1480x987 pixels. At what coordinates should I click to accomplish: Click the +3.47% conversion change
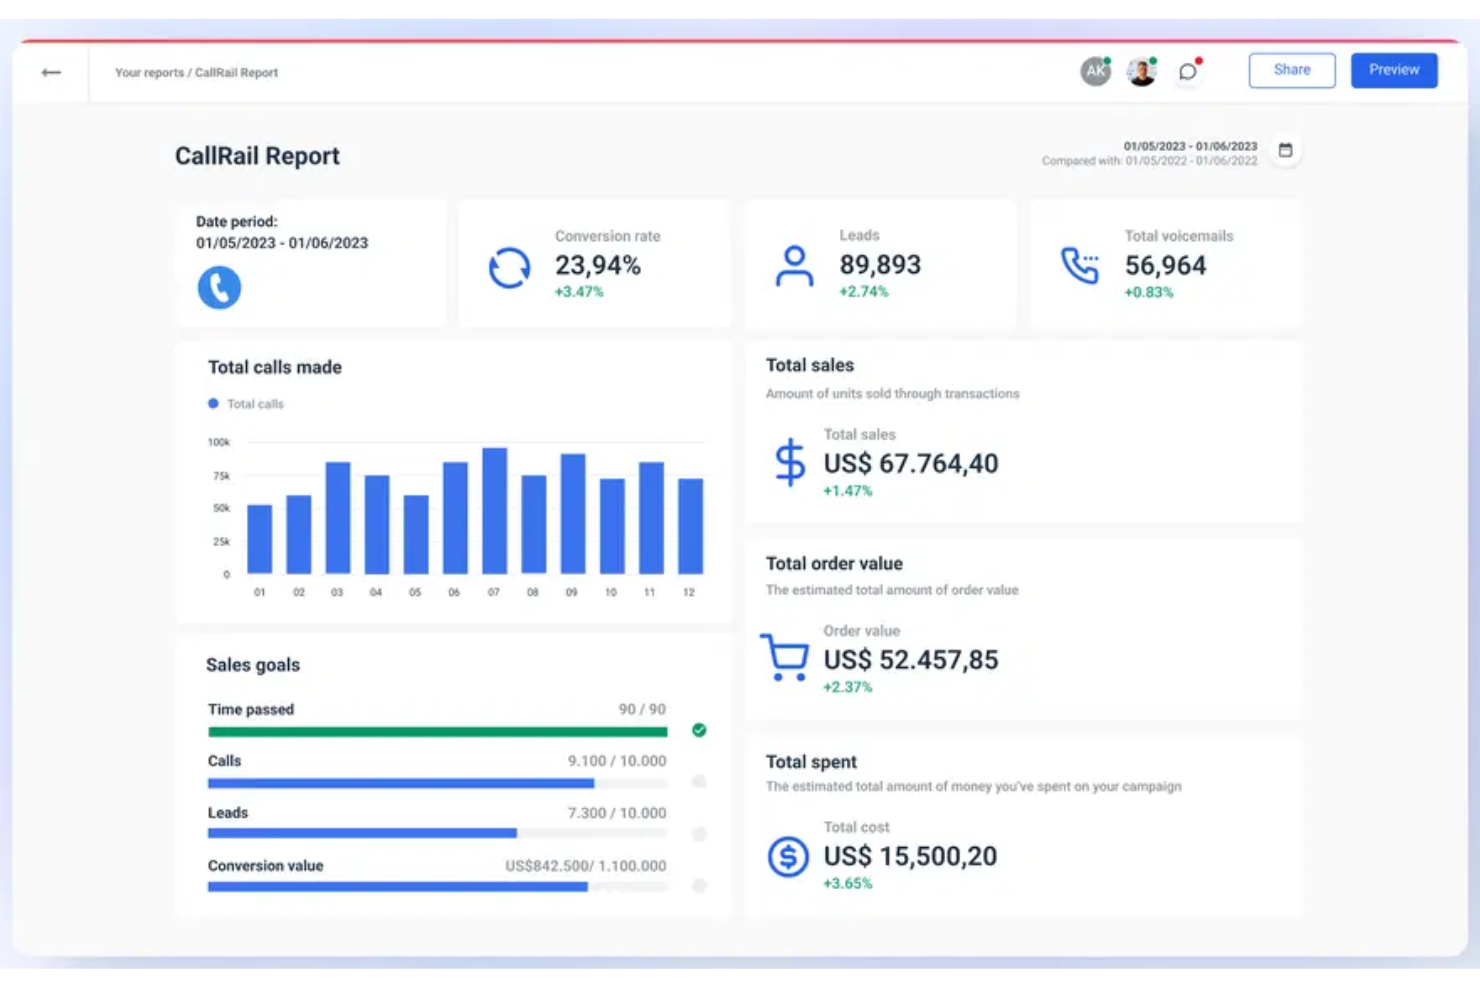579,292
